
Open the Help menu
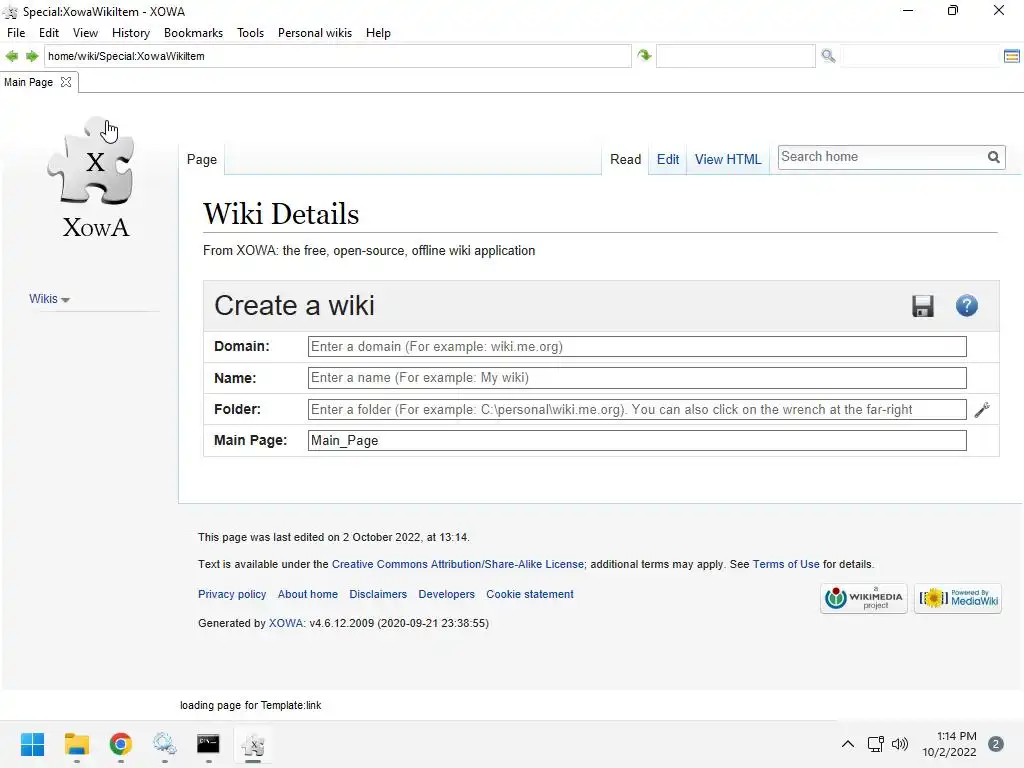(x=378, y=33)
